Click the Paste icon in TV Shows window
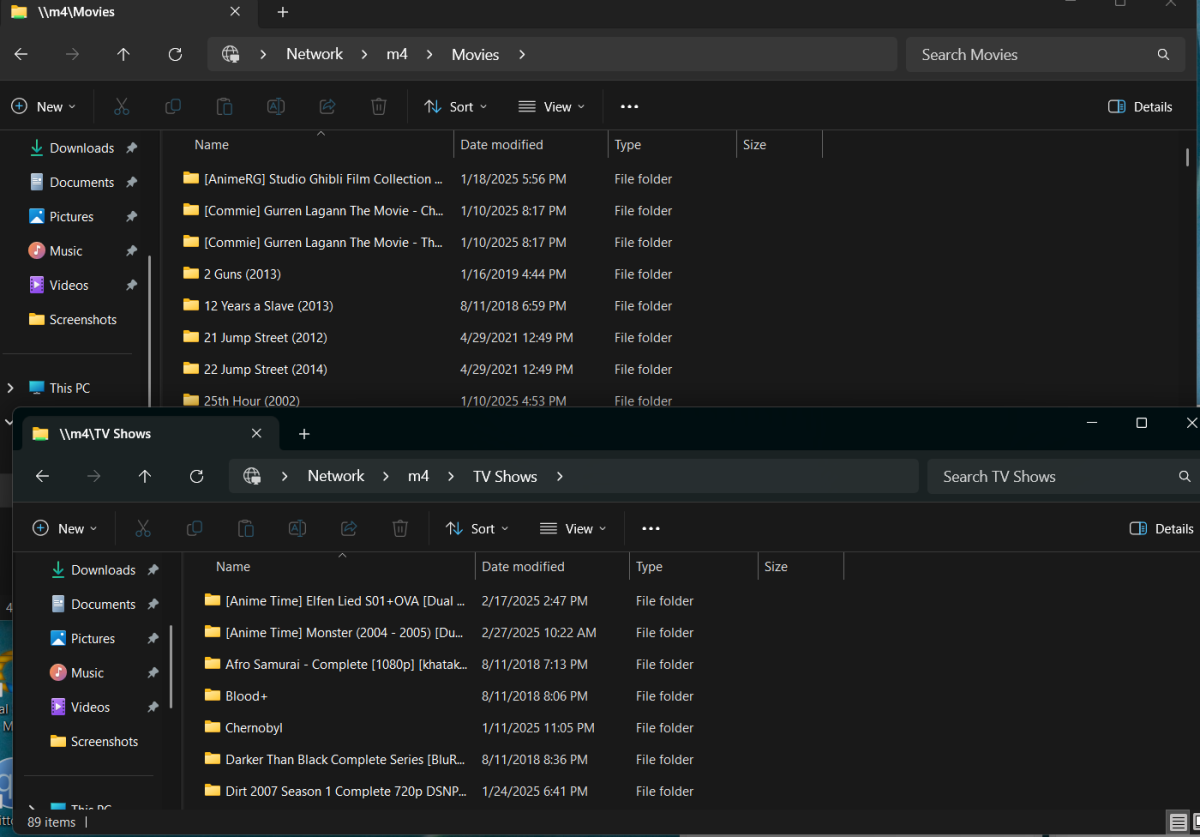This screenshot has width=1200, height=837. [245, 528]
